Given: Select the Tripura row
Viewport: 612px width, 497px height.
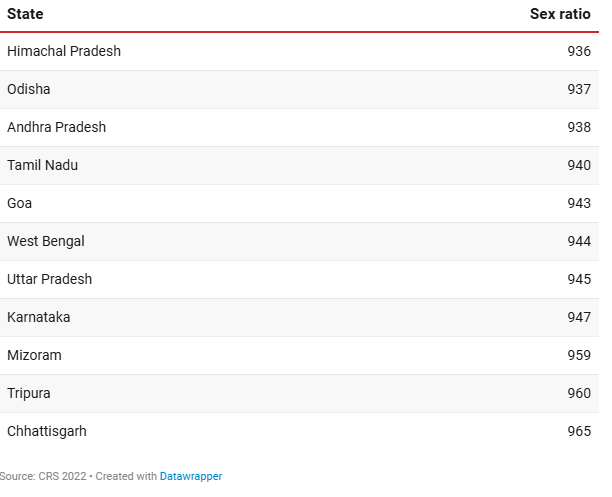Looking at the screenshot, I should pyautogui.click(x=299, y=394).
